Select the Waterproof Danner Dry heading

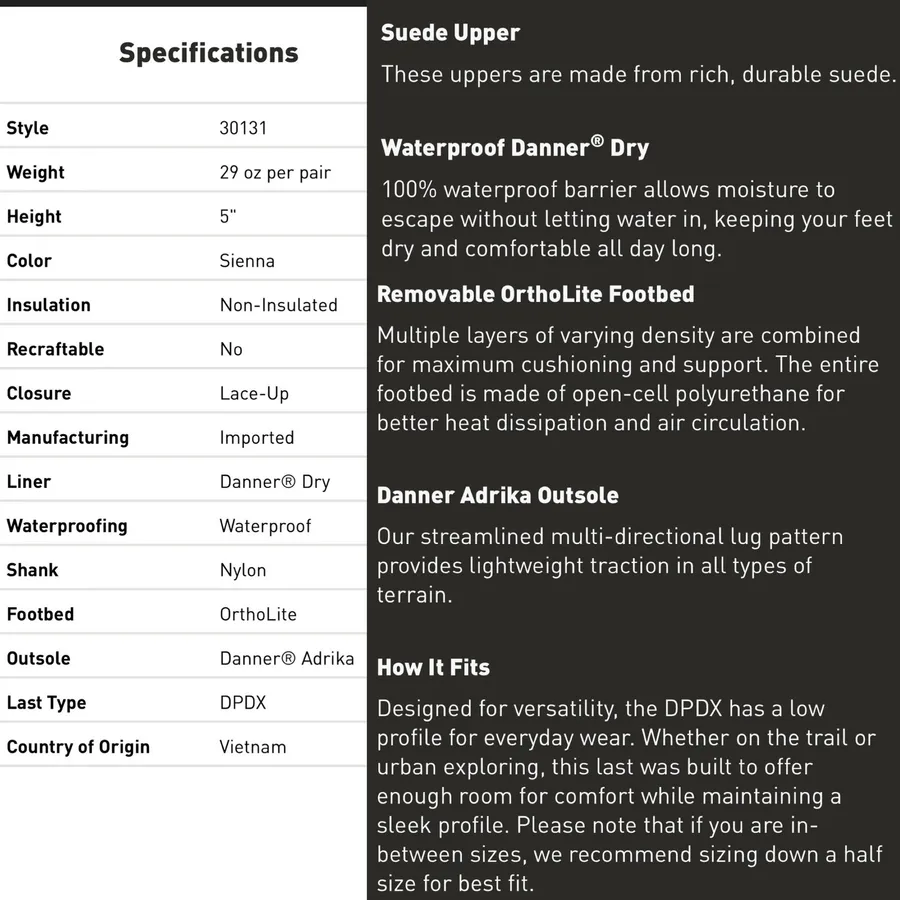[x=515, y=148]
